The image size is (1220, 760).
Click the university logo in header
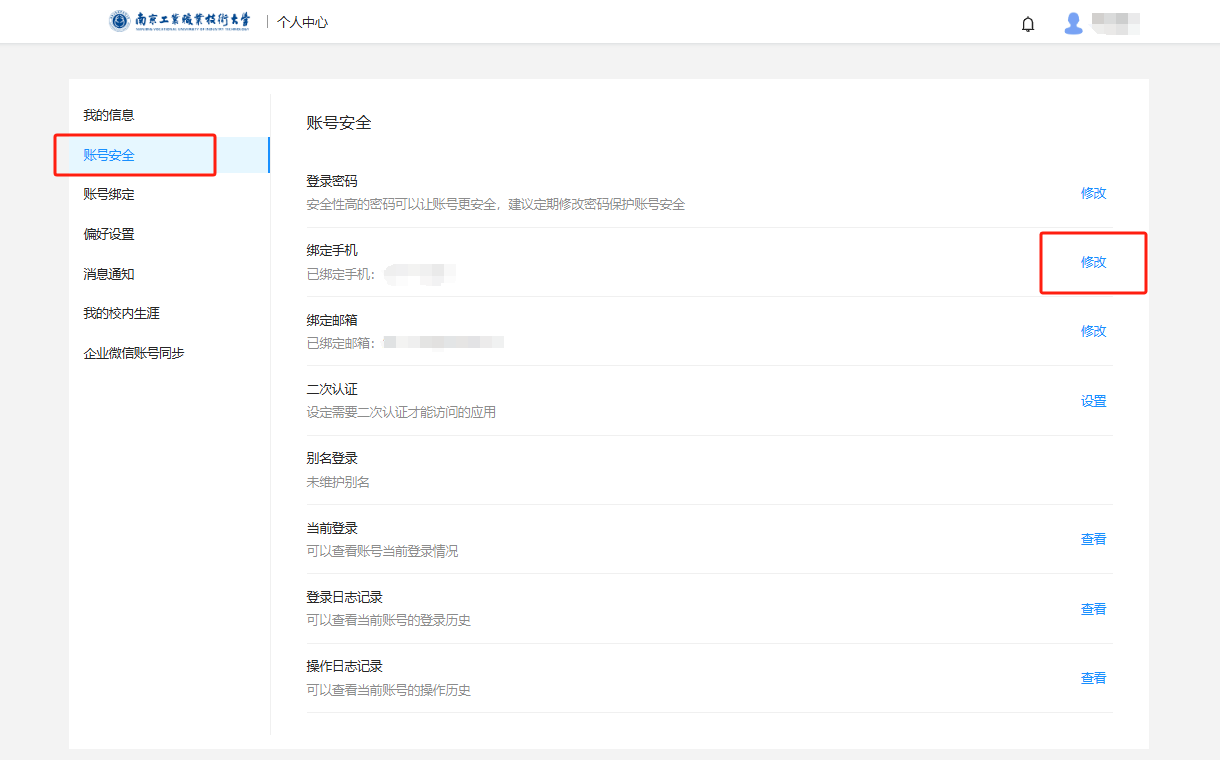click(180, 21)
